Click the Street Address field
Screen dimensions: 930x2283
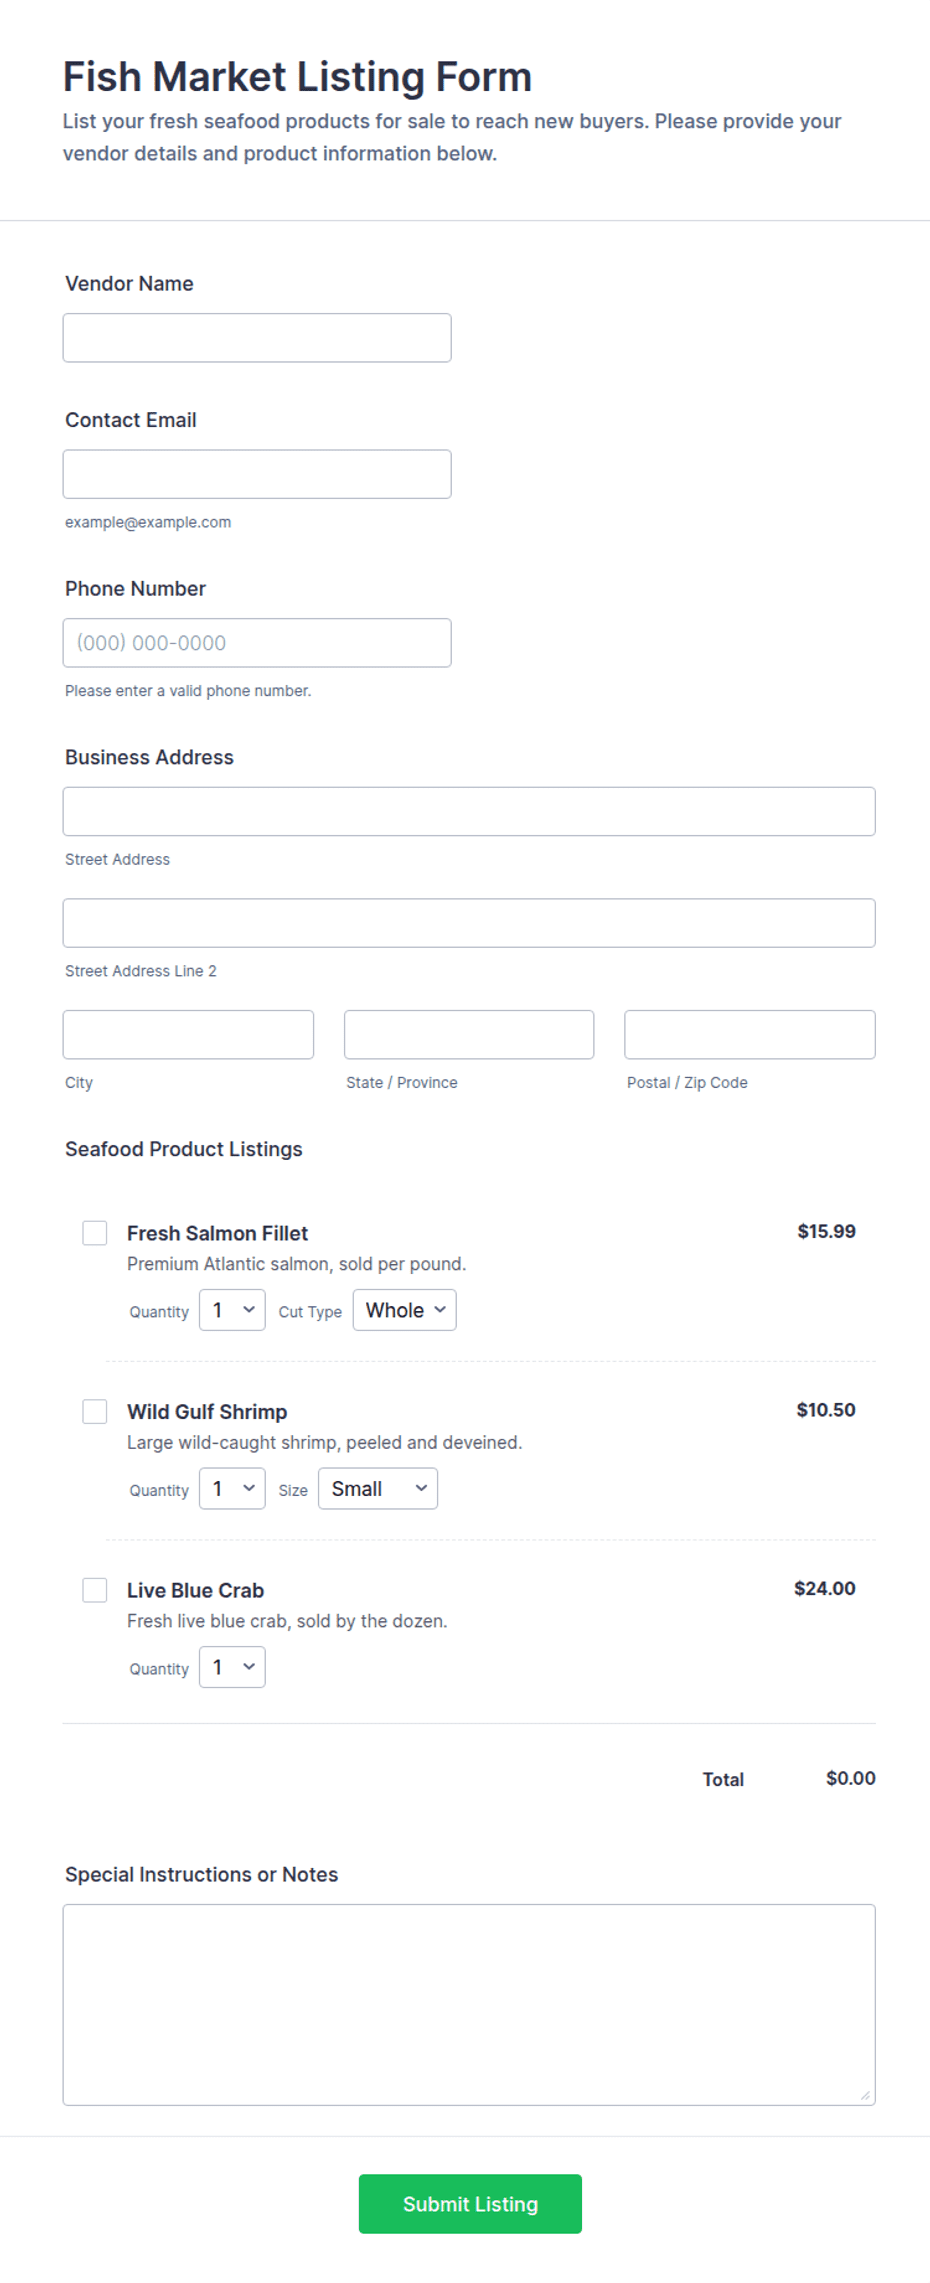click(x=469, y=811)
